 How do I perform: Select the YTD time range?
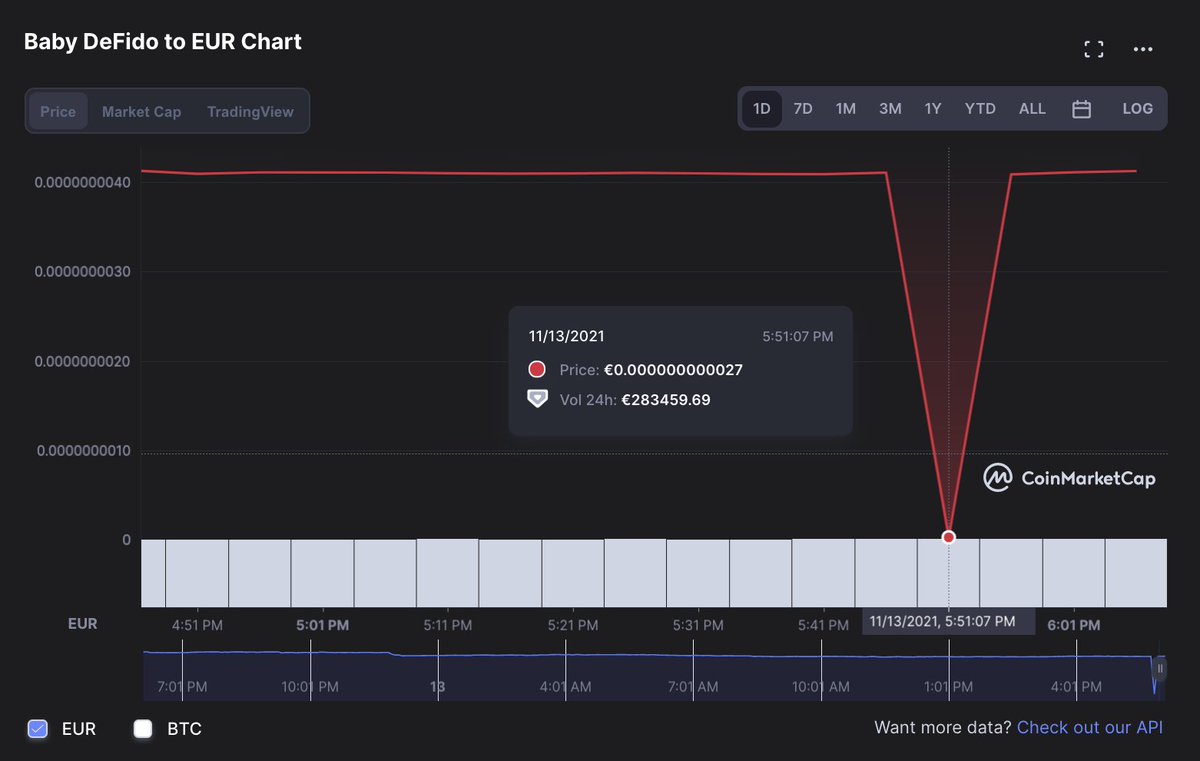(980, 109)
